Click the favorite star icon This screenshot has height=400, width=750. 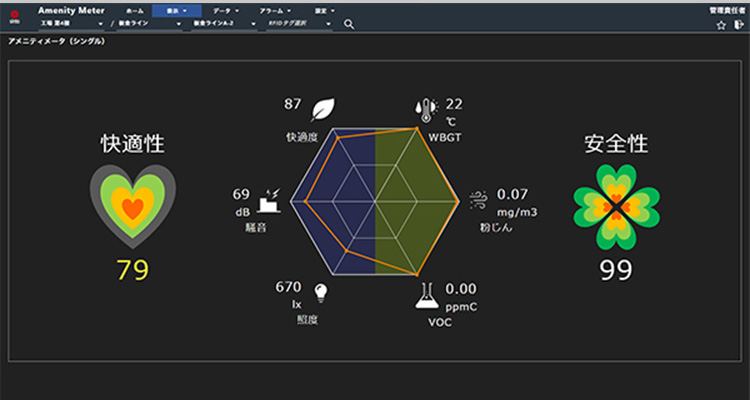[721, 25]
